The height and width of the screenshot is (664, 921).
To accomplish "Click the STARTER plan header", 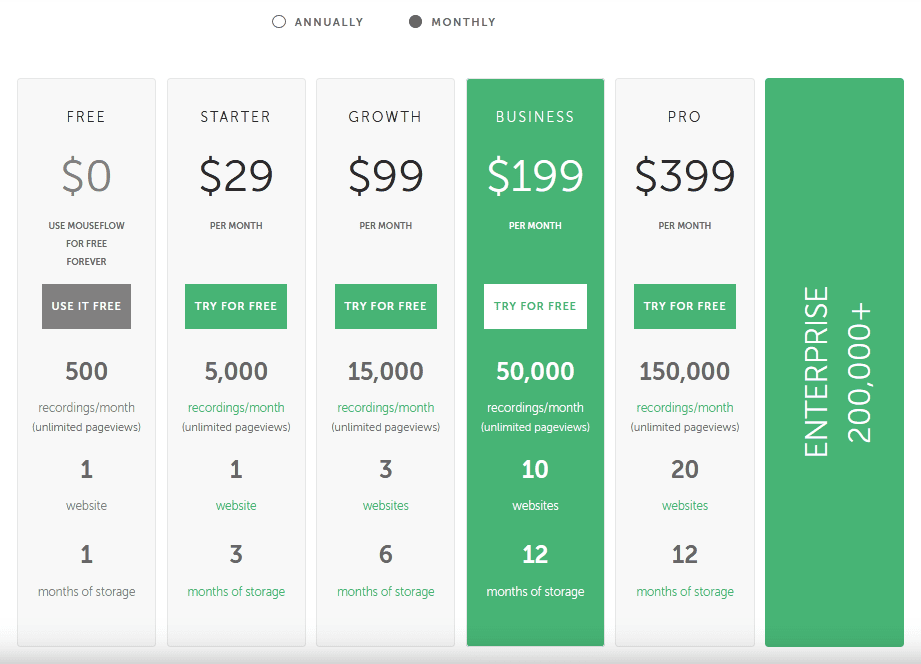I will point(235,117).
